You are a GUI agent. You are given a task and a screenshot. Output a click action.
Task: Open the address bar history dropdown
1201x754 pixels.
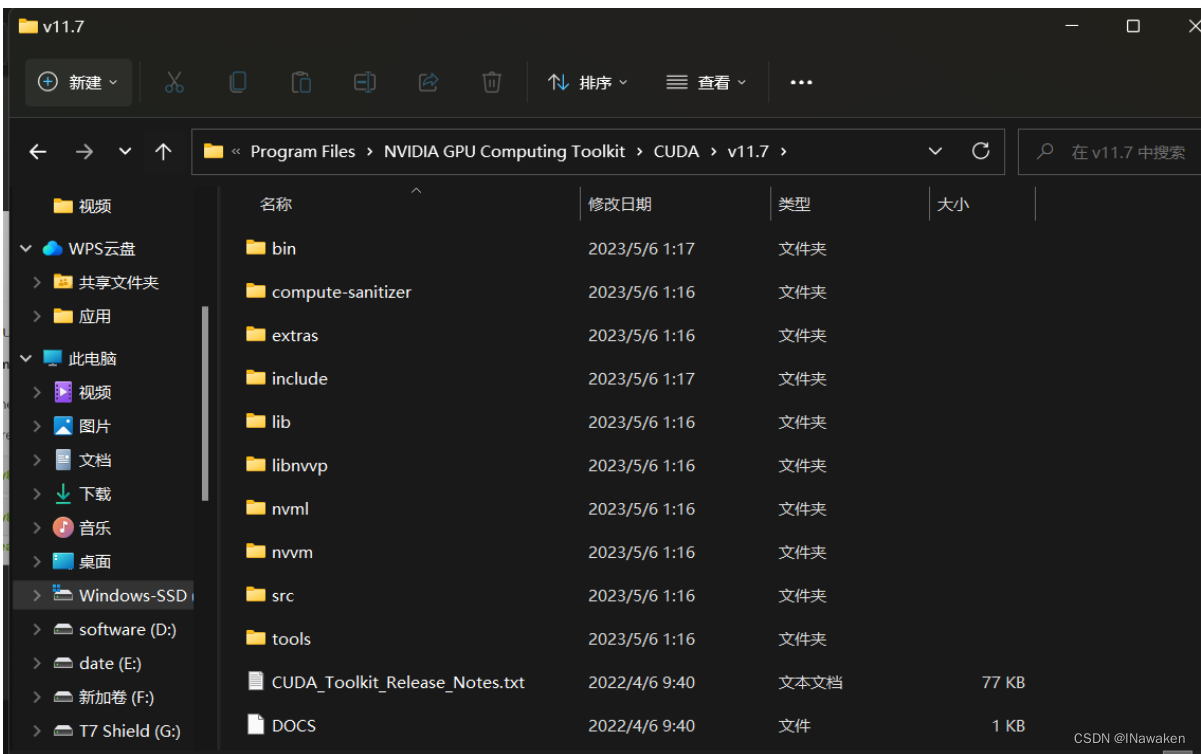(934, 151)
